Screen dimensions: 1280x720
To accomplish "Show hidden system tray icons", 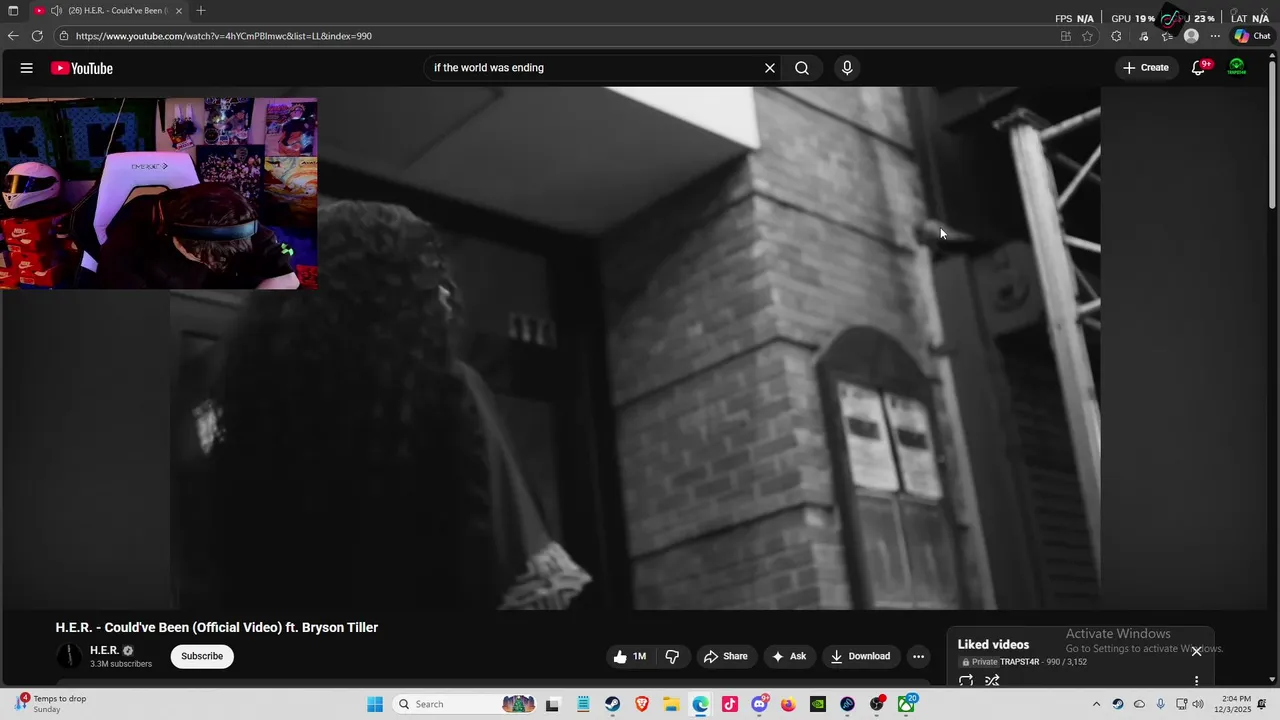I will tap(1096, 704).
